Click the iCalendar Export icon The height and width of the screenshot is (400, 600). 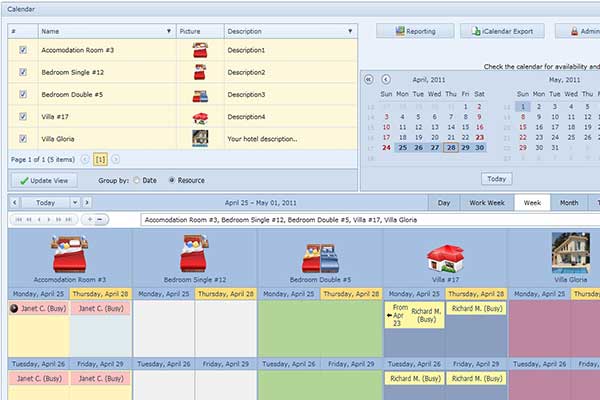pyautogui.click(x=476, y=31)
